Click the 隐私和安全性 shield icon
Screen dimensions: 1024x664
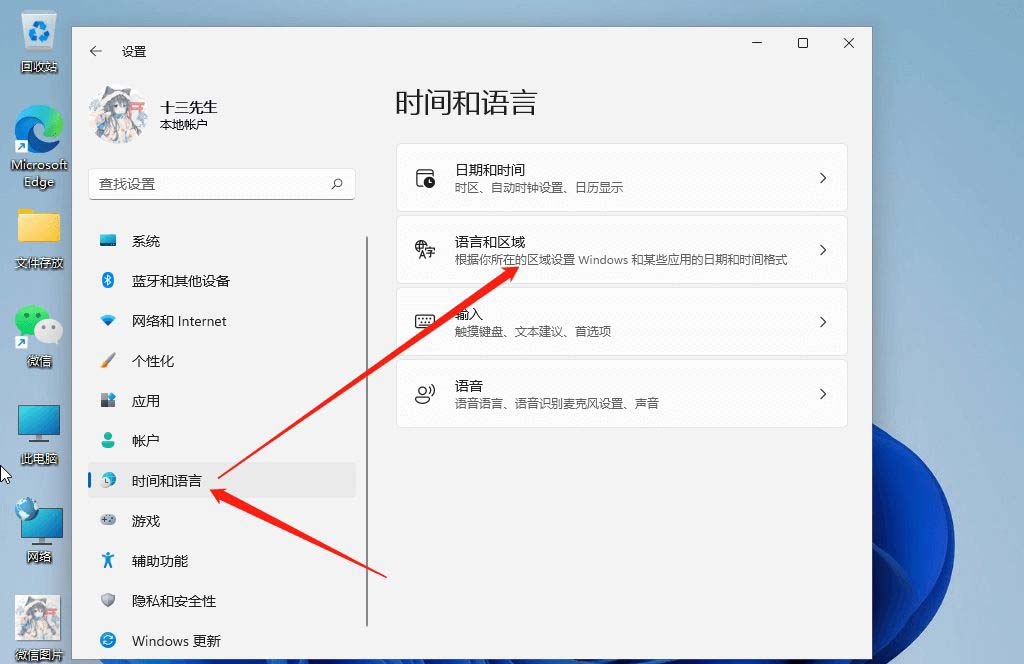click(108, 600)
